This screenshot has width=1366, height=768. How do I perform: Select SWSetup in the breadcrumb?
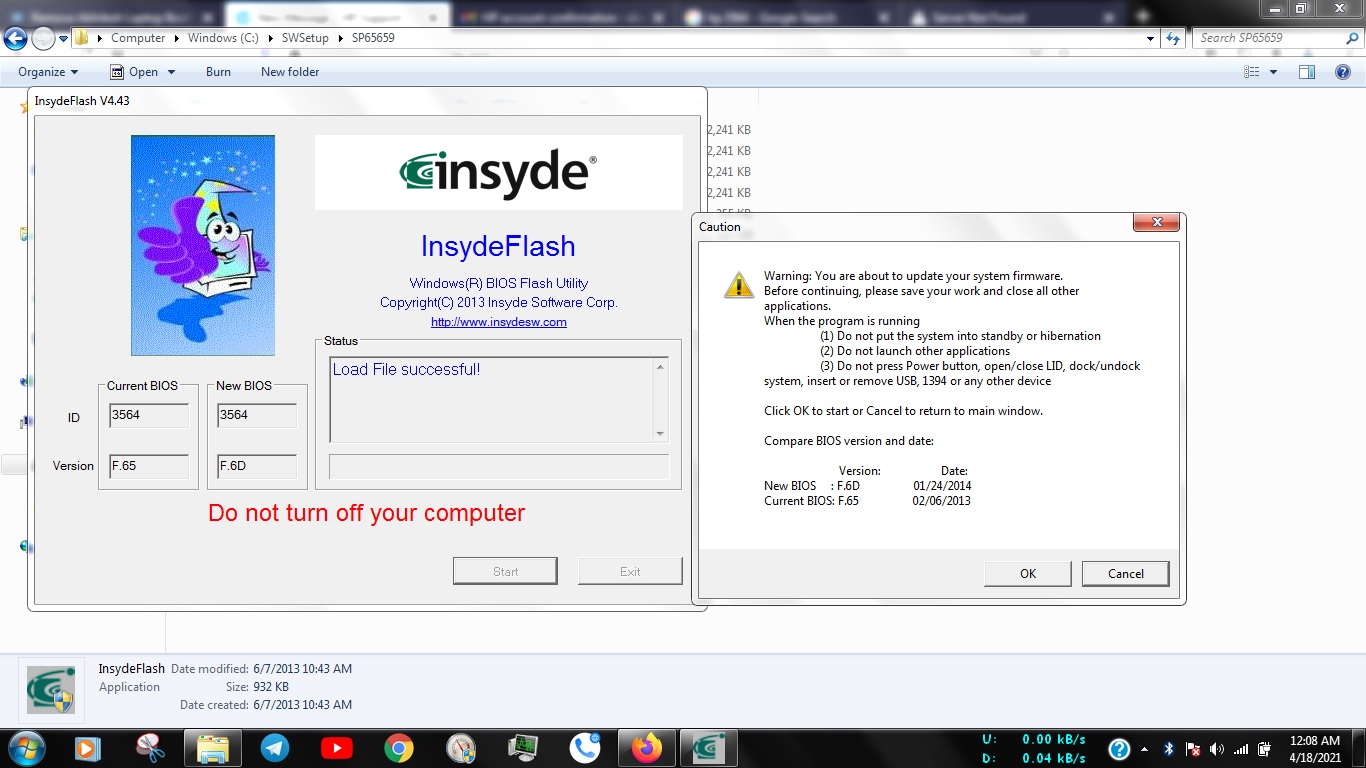(x=306, y=38)
